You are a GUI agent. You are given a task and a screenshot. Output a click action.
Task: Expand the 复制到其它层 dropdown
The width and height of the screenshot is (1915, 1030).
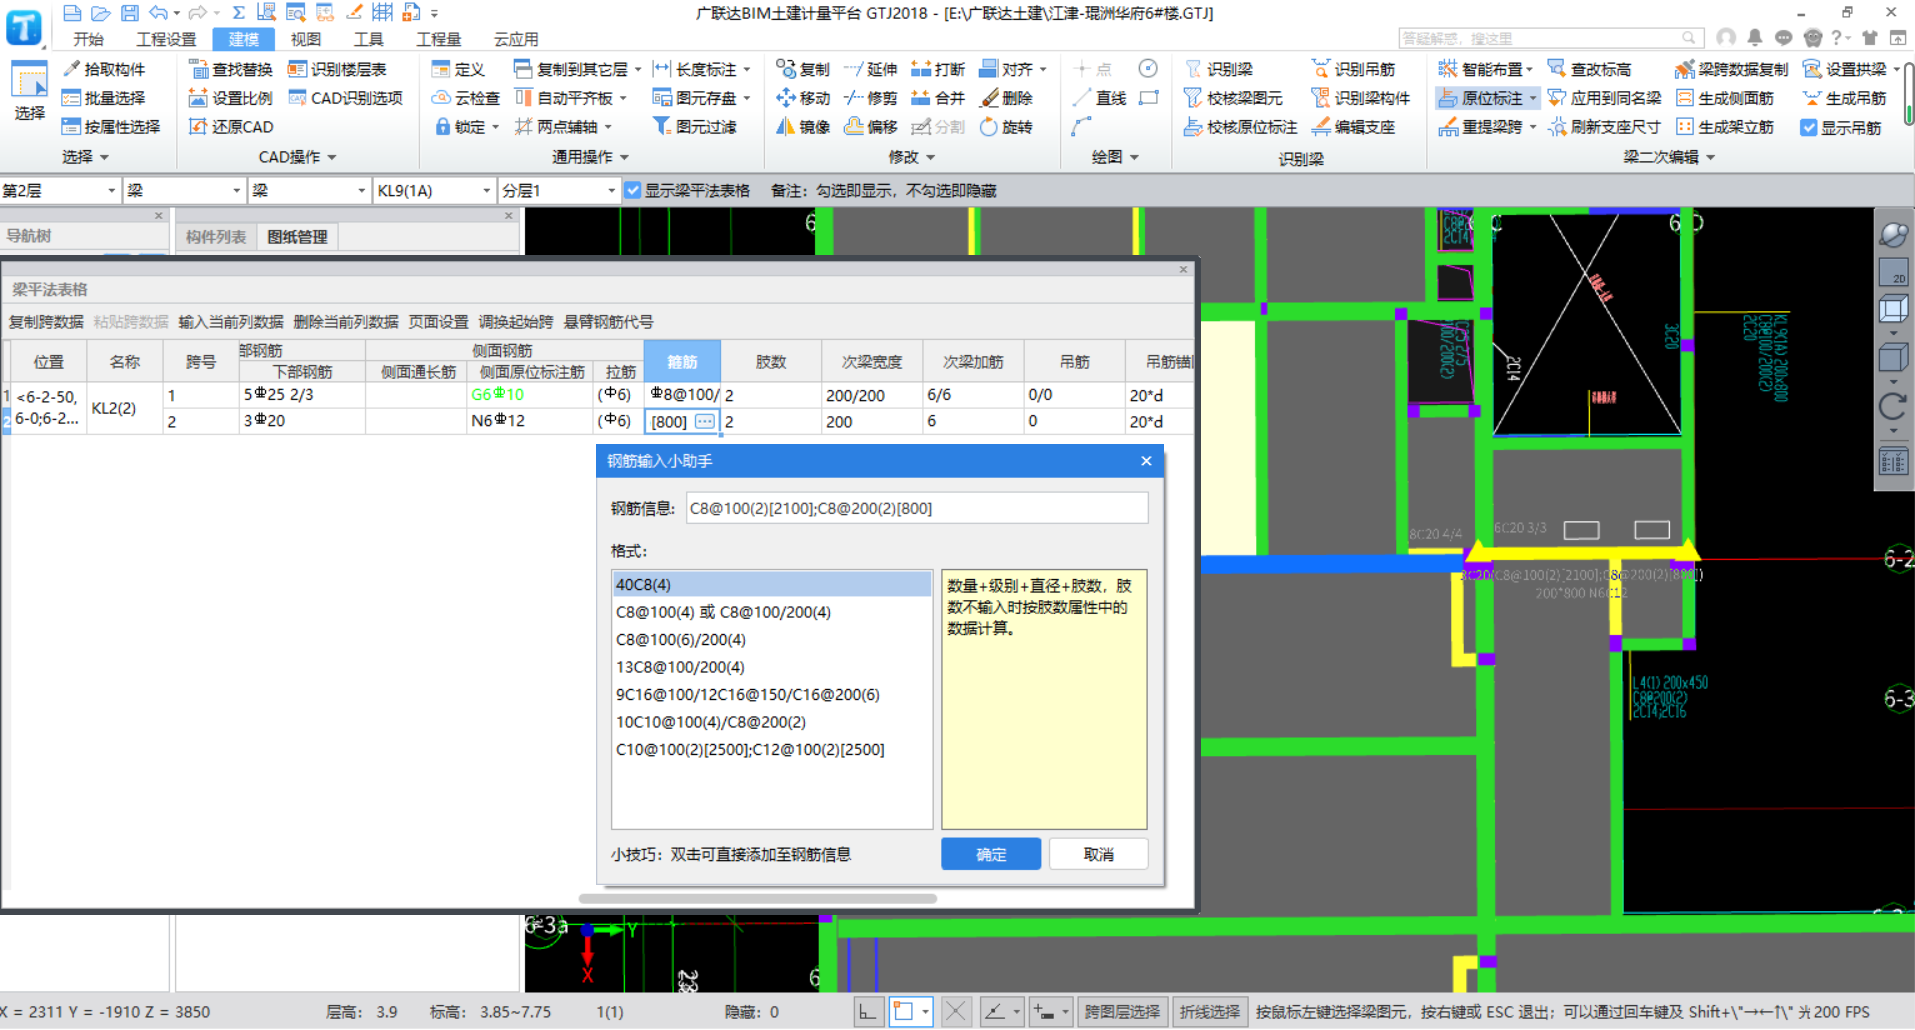pos(637,69)
